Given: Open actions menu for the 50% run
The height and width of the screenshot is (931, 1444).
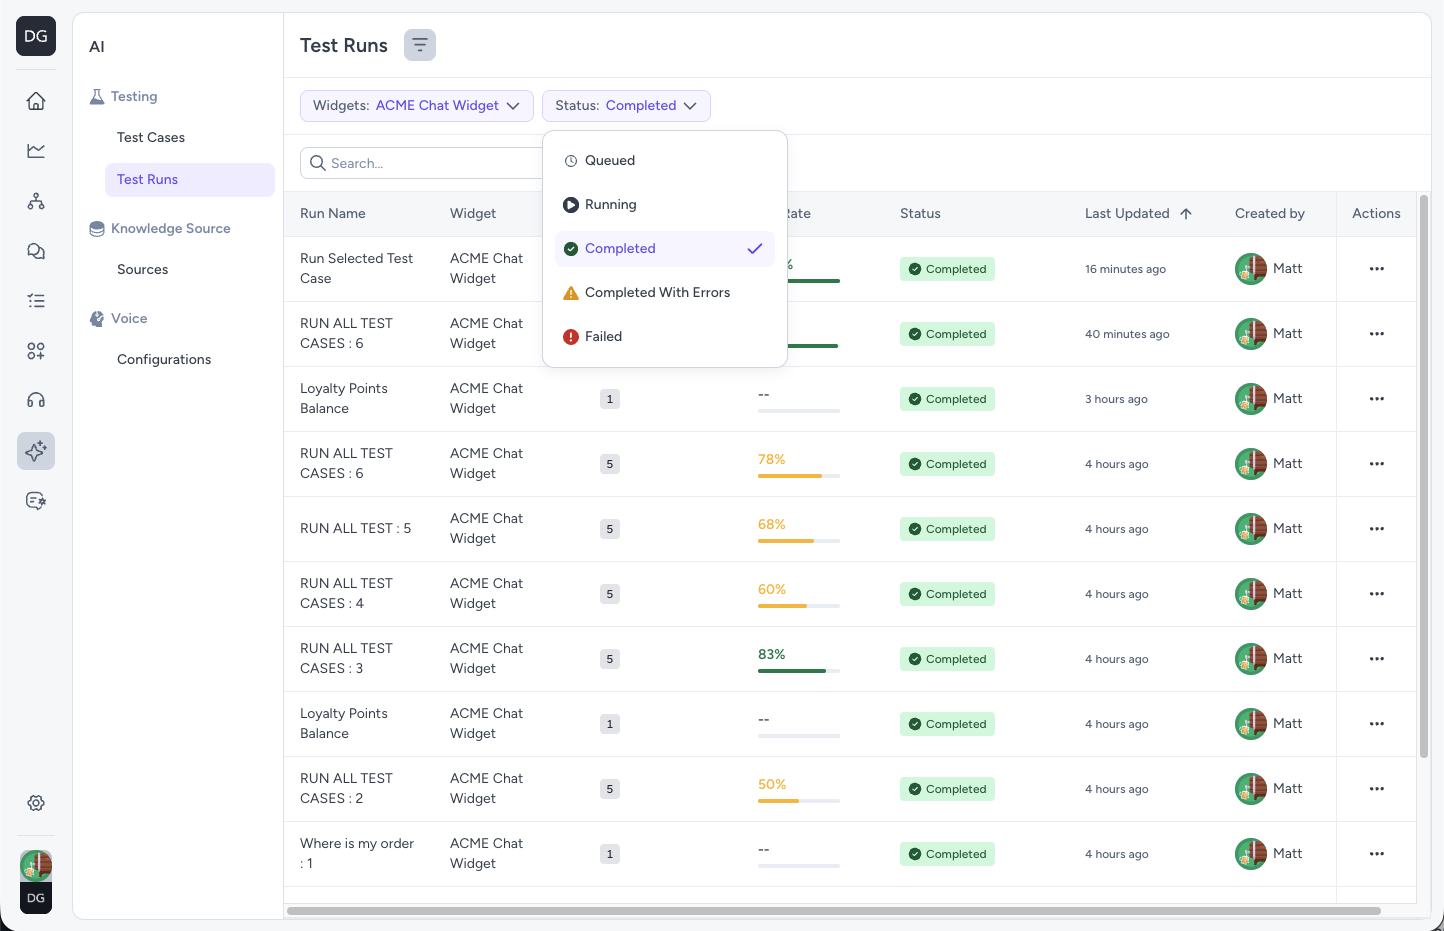Looking at the screenshot, I should point(1377,789).
